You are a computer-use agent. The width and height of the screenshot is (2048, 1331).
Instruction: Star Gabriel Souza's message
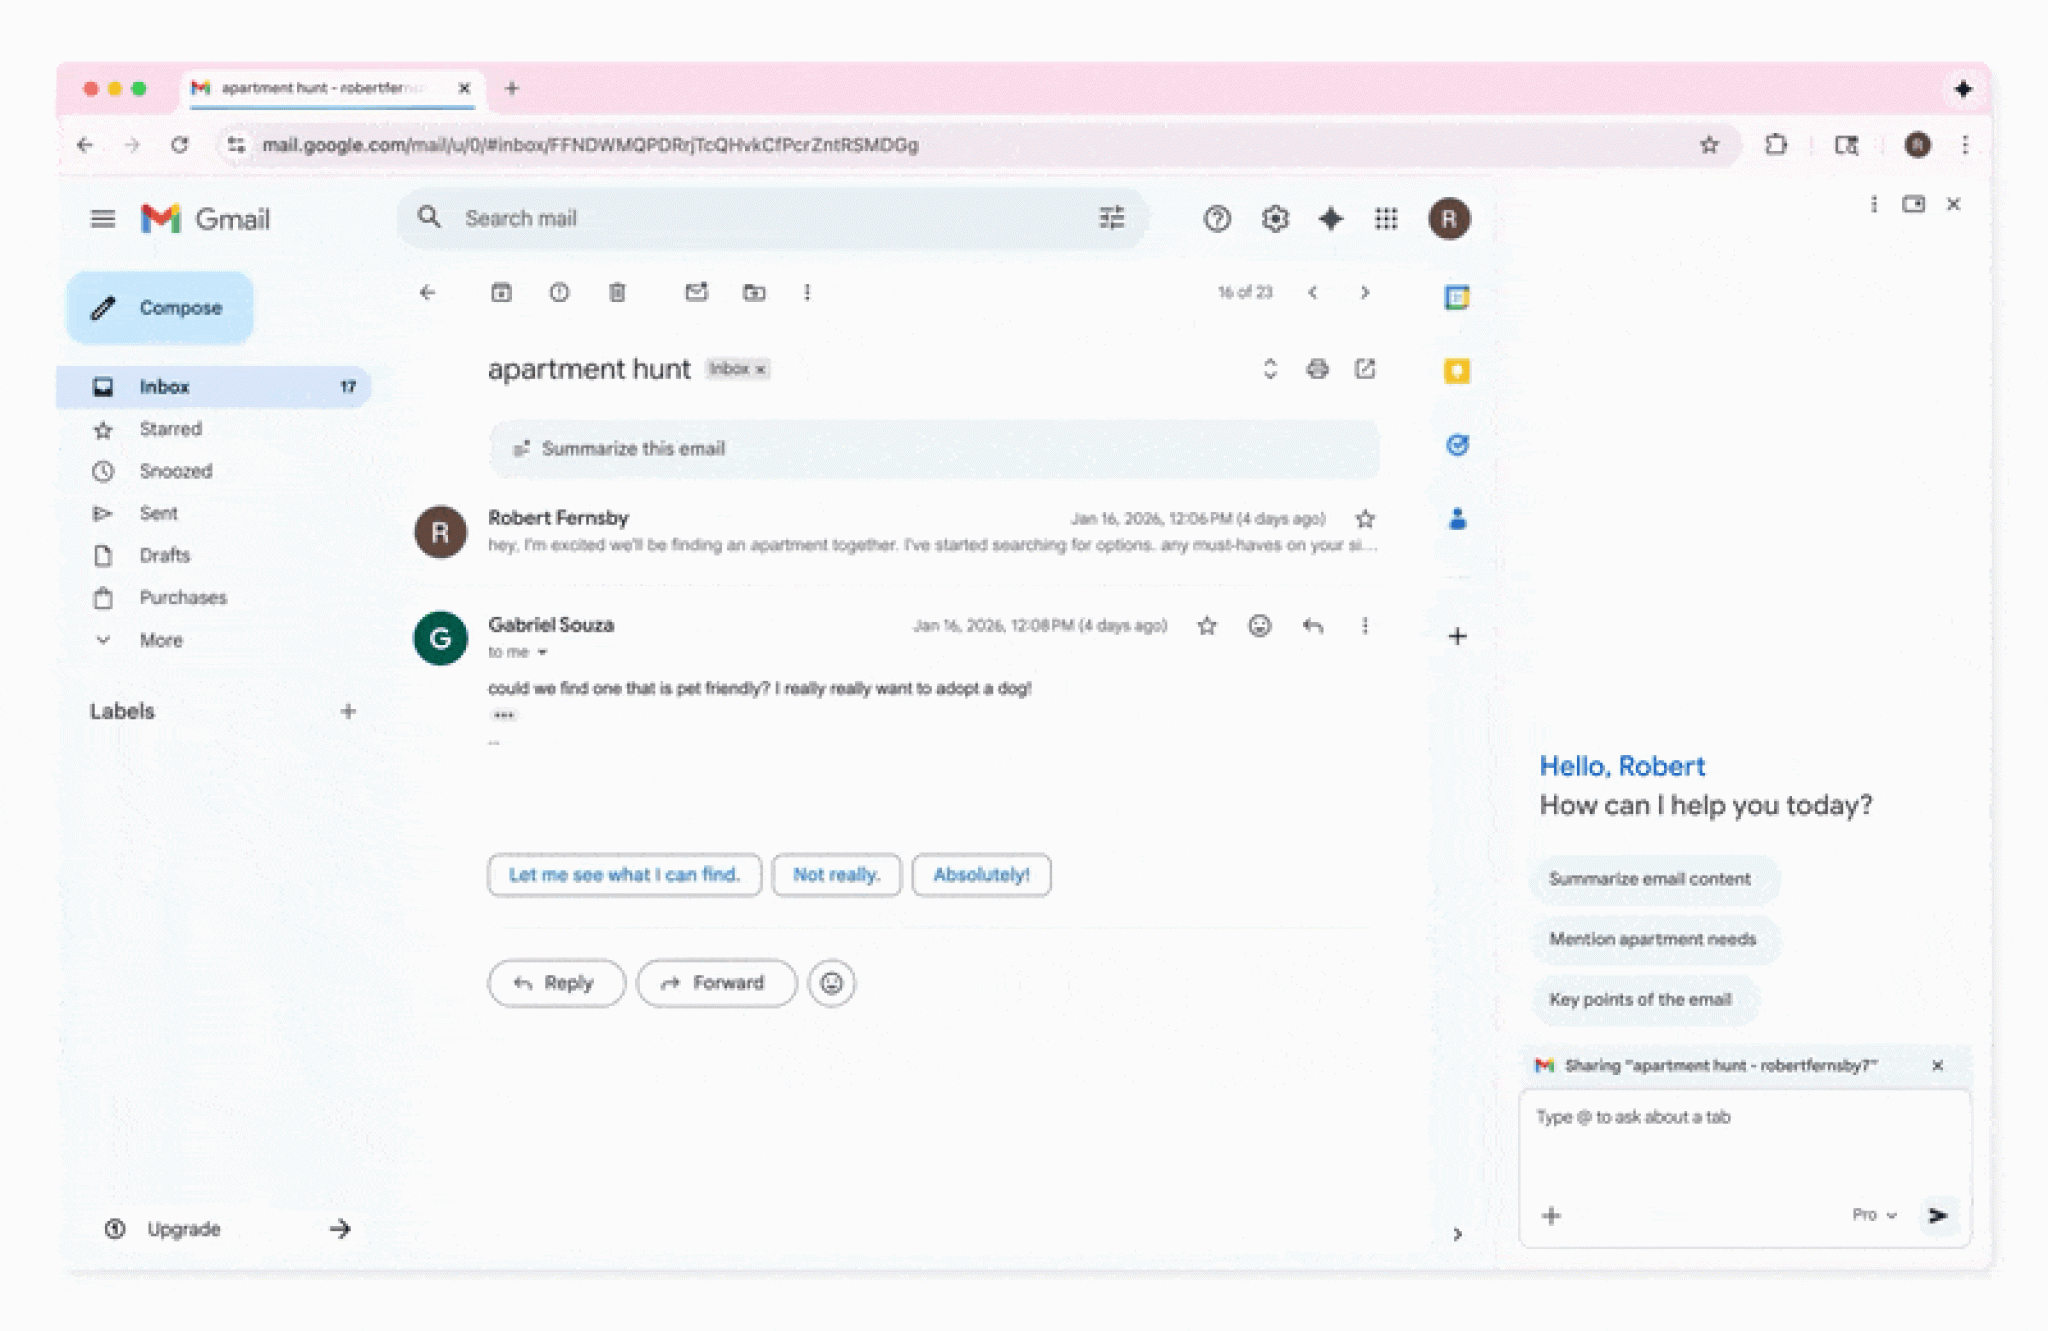(x=1207, y=626)
